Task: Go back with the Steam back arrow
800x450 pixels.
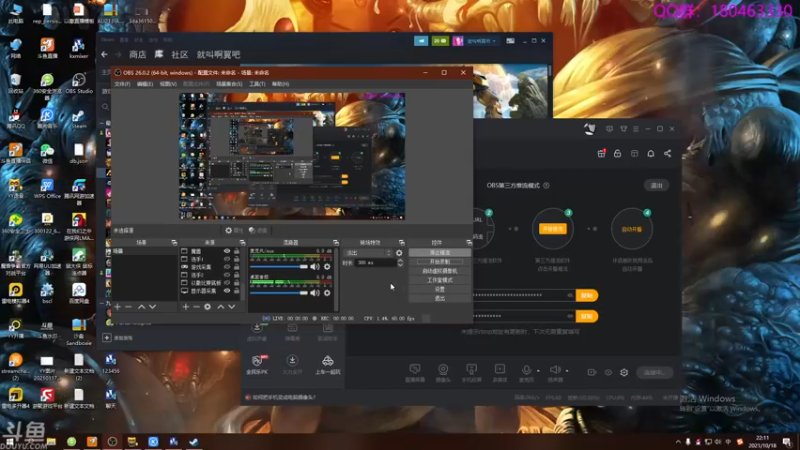Action: point(104,54)
